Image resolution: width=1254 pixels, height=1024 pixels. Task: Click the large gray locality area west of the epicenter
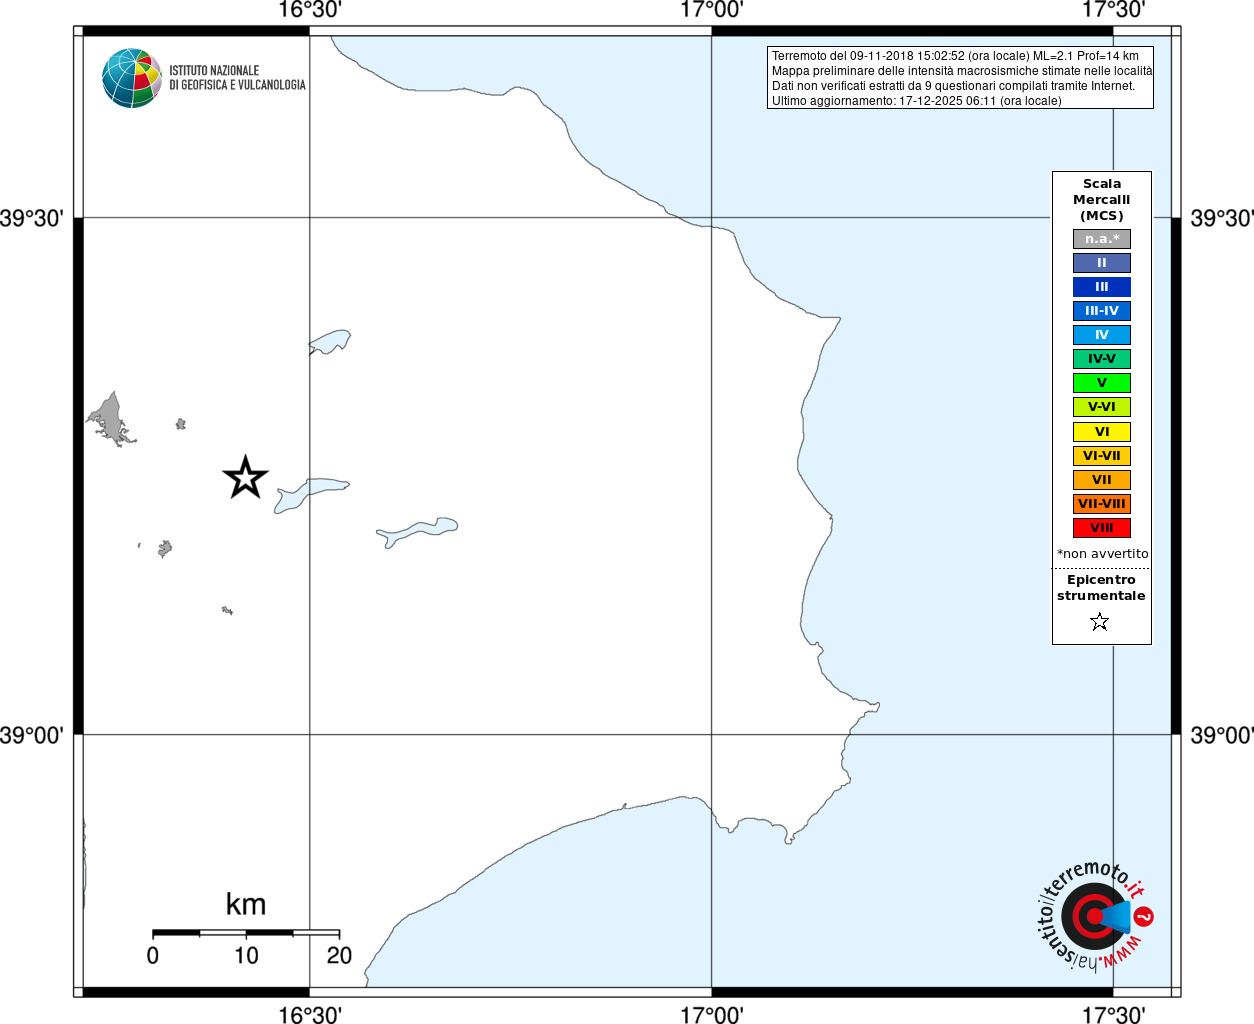click(110, 418)
